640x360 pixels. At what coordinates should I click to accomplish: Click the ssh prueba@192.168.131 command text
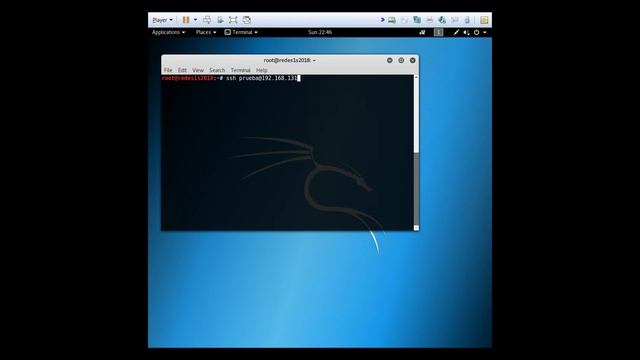pyautogui.click(x=262, y=78)
